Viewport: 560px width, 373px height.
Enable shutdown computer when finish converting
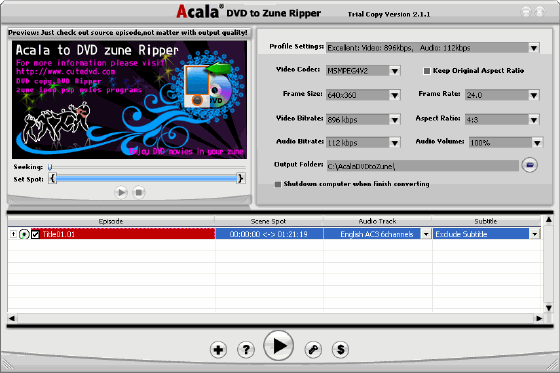point(278,184)
